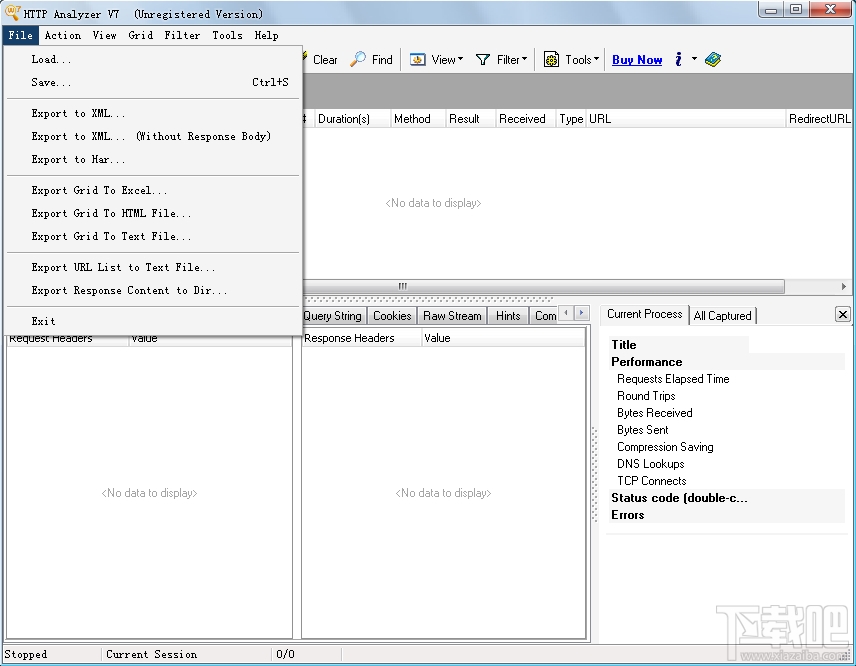Expand the Filter dropdown arrow
The height and width of the screenshot is (666, 856).
[524, 60]
